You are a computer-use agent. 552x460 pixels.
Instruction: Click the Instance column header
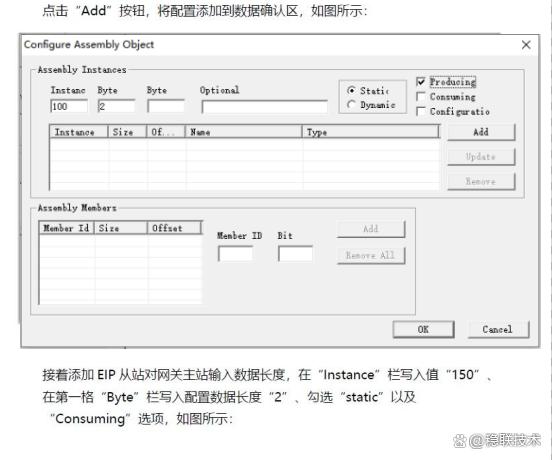(79, 132)
